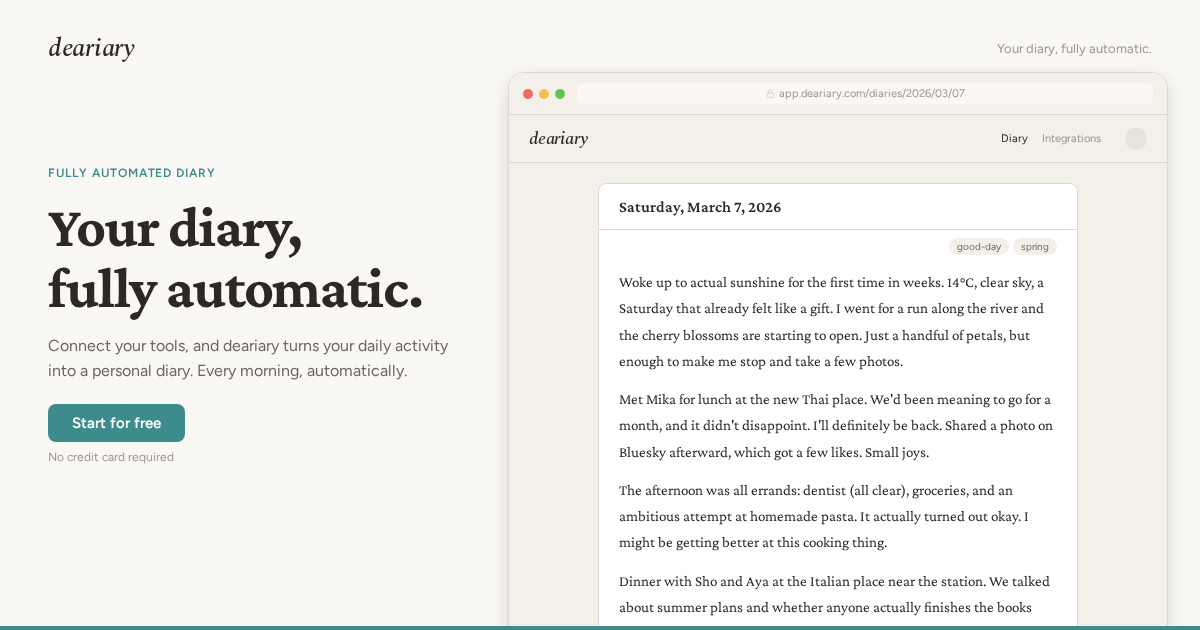
Task: Click the No credit card required text
Action: click(x=111, y=457)
